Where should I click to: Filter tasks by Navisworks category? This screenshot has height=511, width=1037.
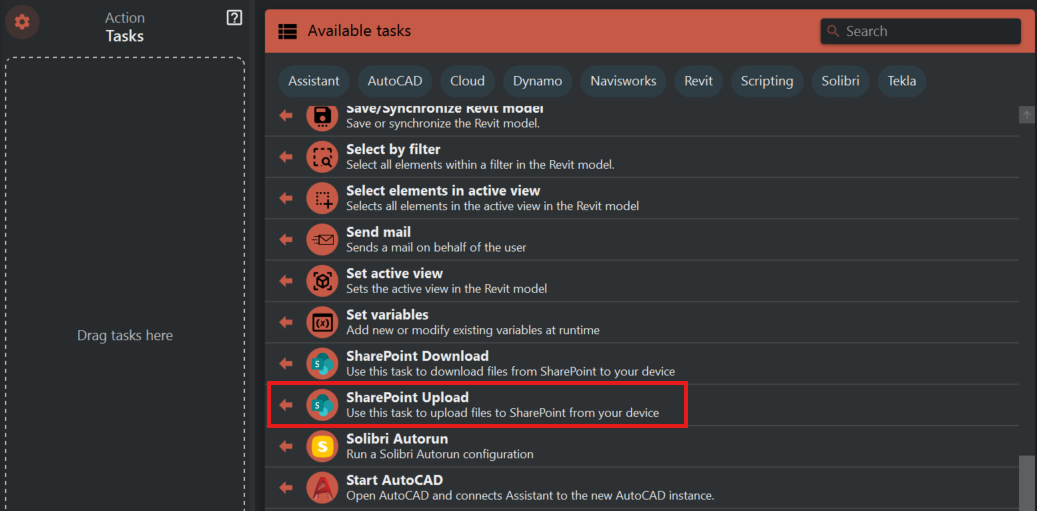pyautogui.click(x=624, y=81)
